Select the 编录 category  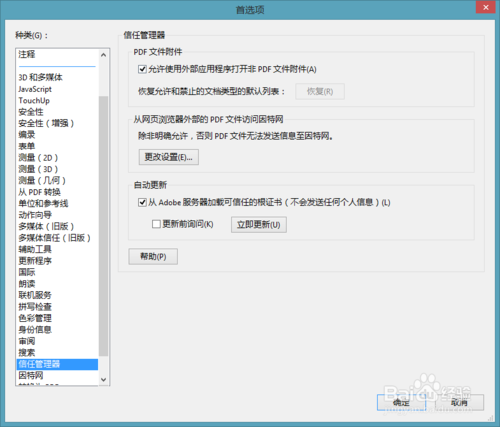[57, 135]
